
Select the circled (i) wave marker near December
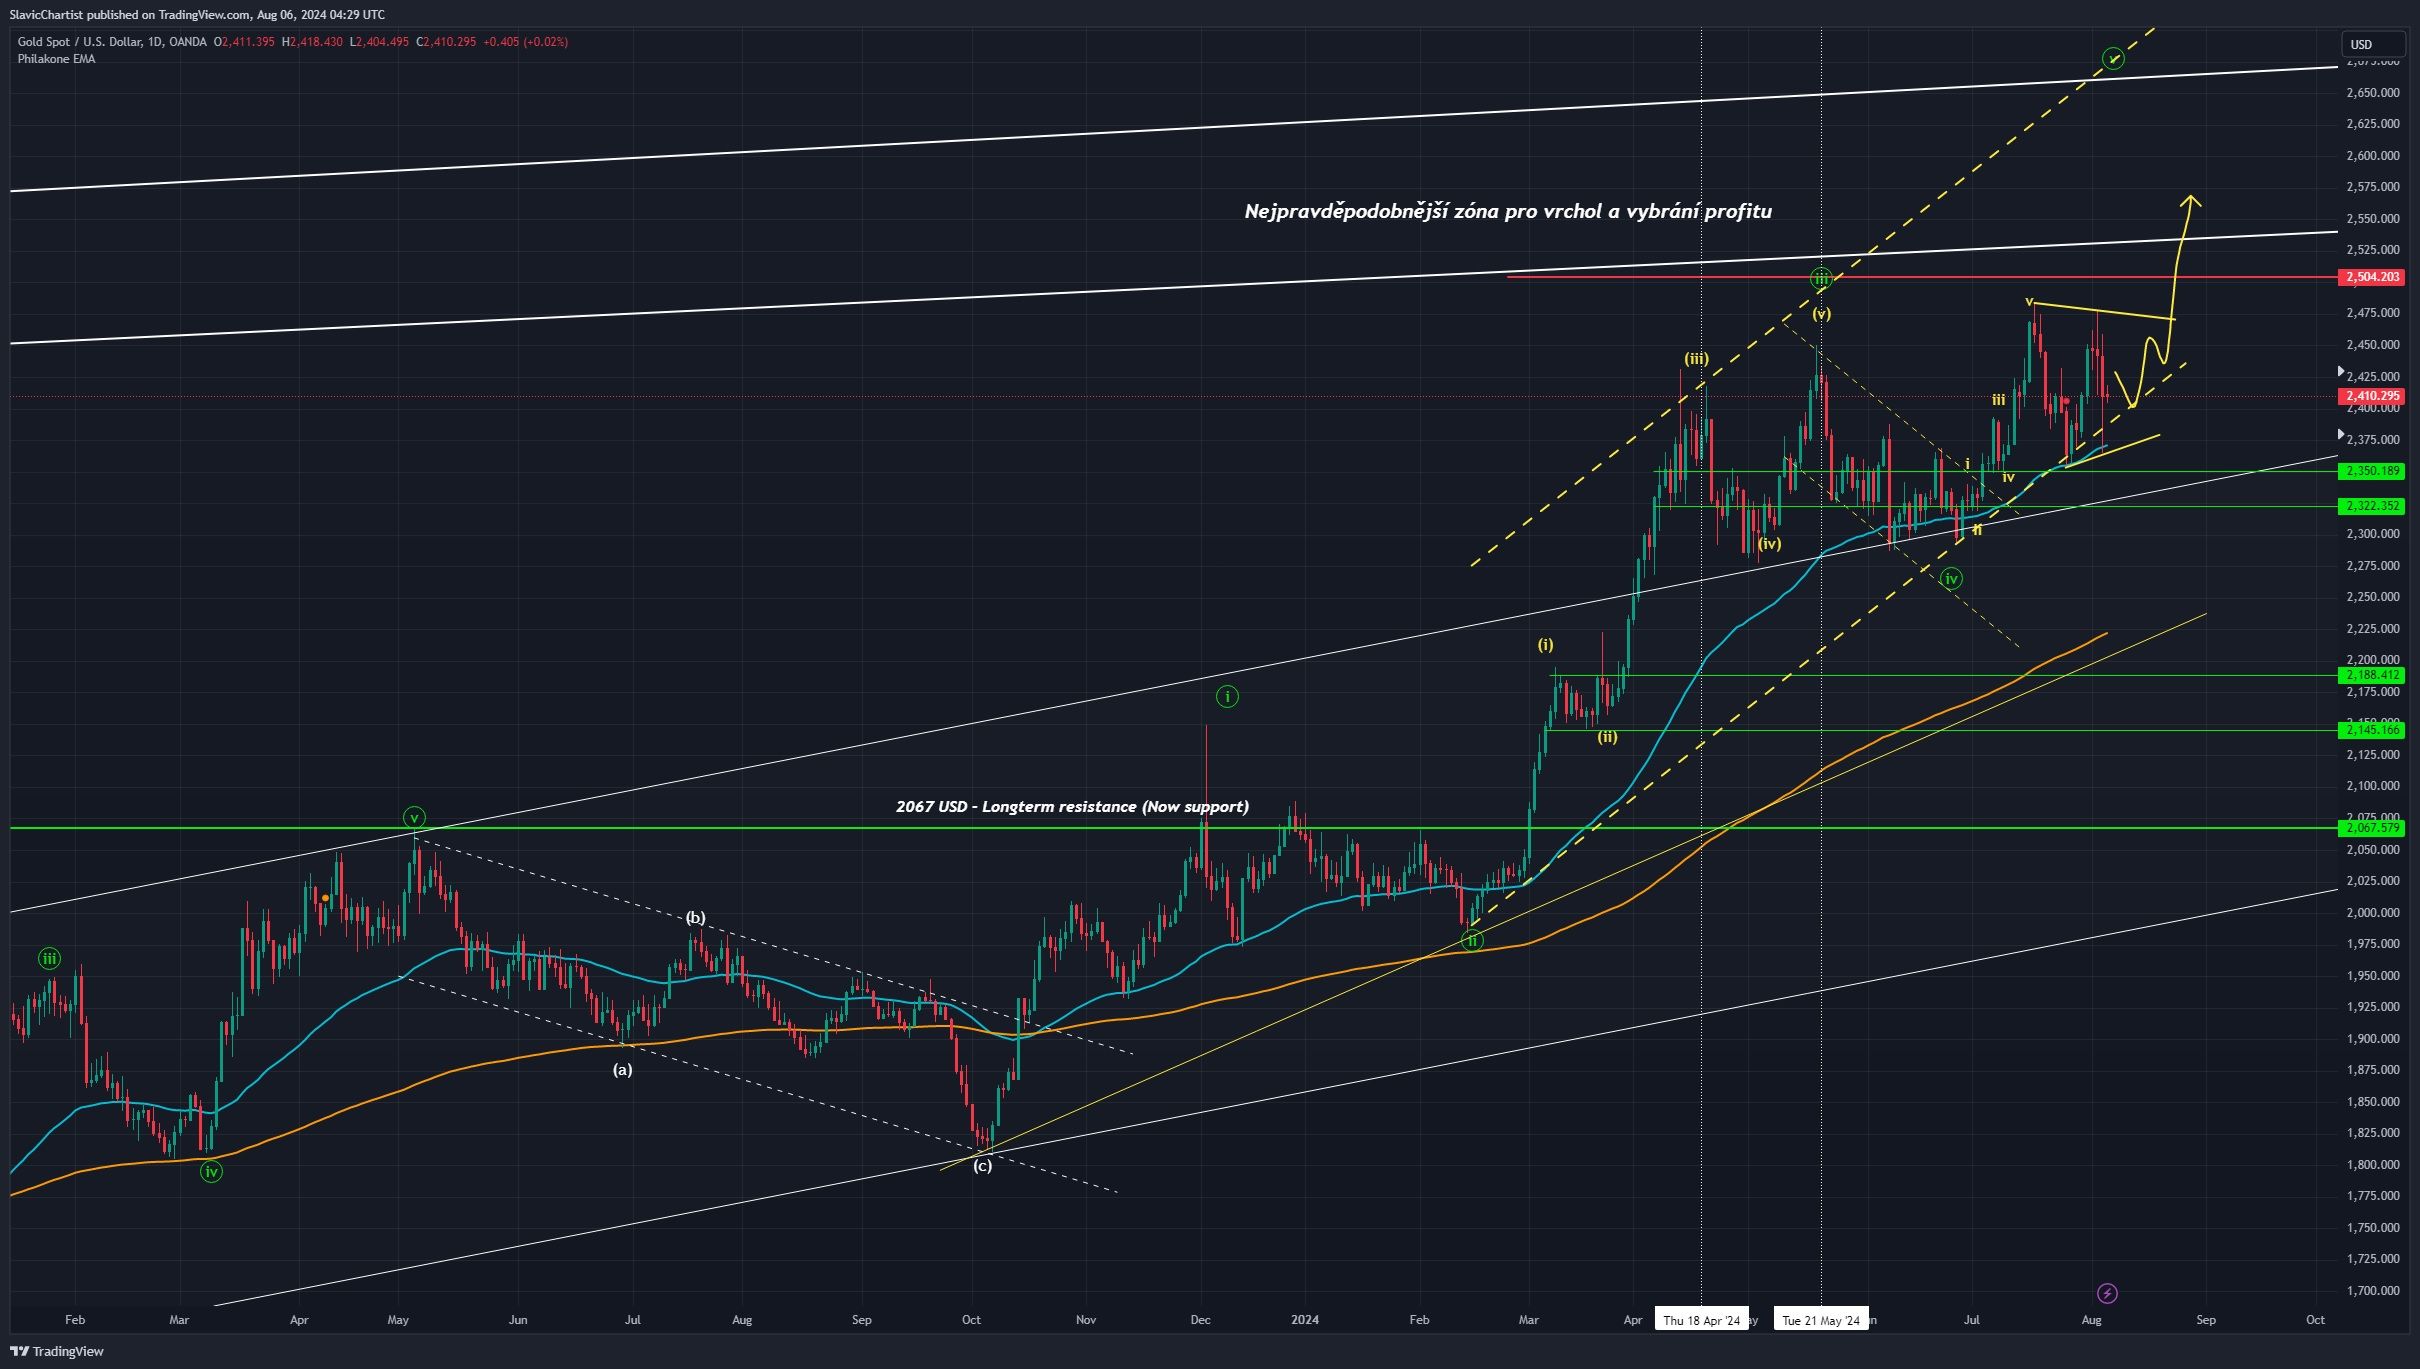click(x=1227, y=696)
